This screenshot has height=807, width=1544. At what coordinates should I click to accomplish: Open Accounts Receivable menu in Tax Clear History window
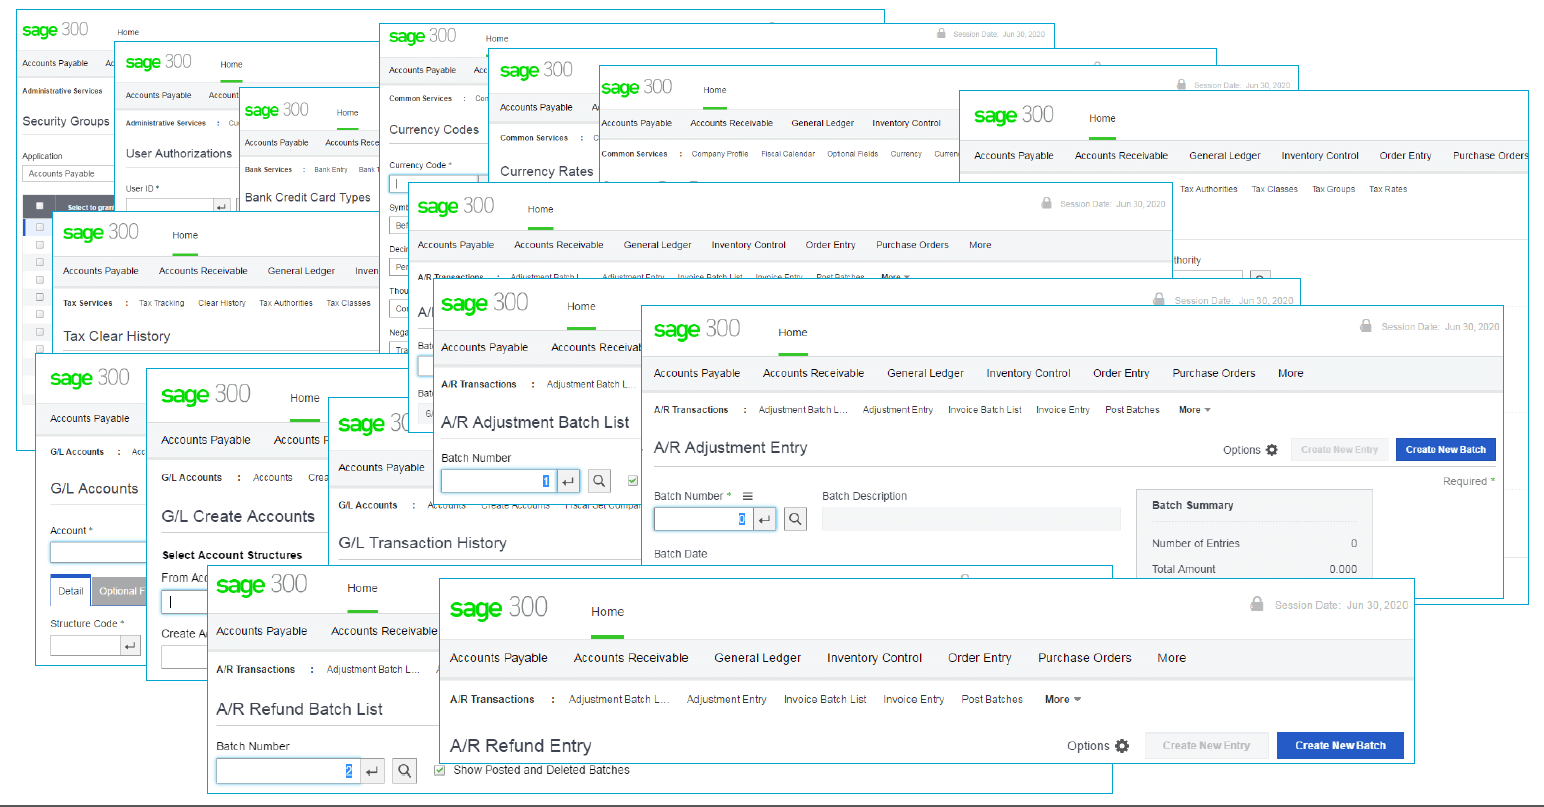click(x=203, y=271)
